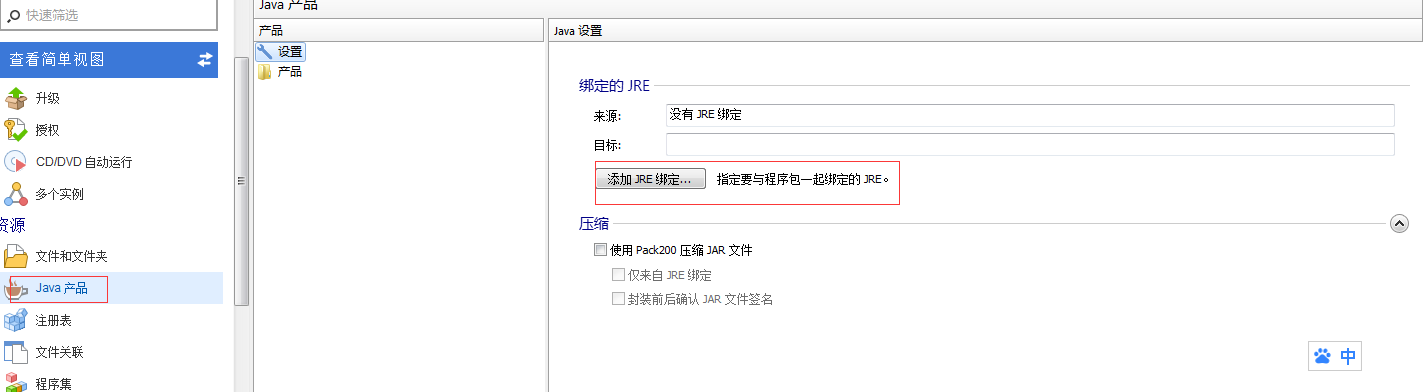Click the 添加 JRE 绑定... button

650,179
